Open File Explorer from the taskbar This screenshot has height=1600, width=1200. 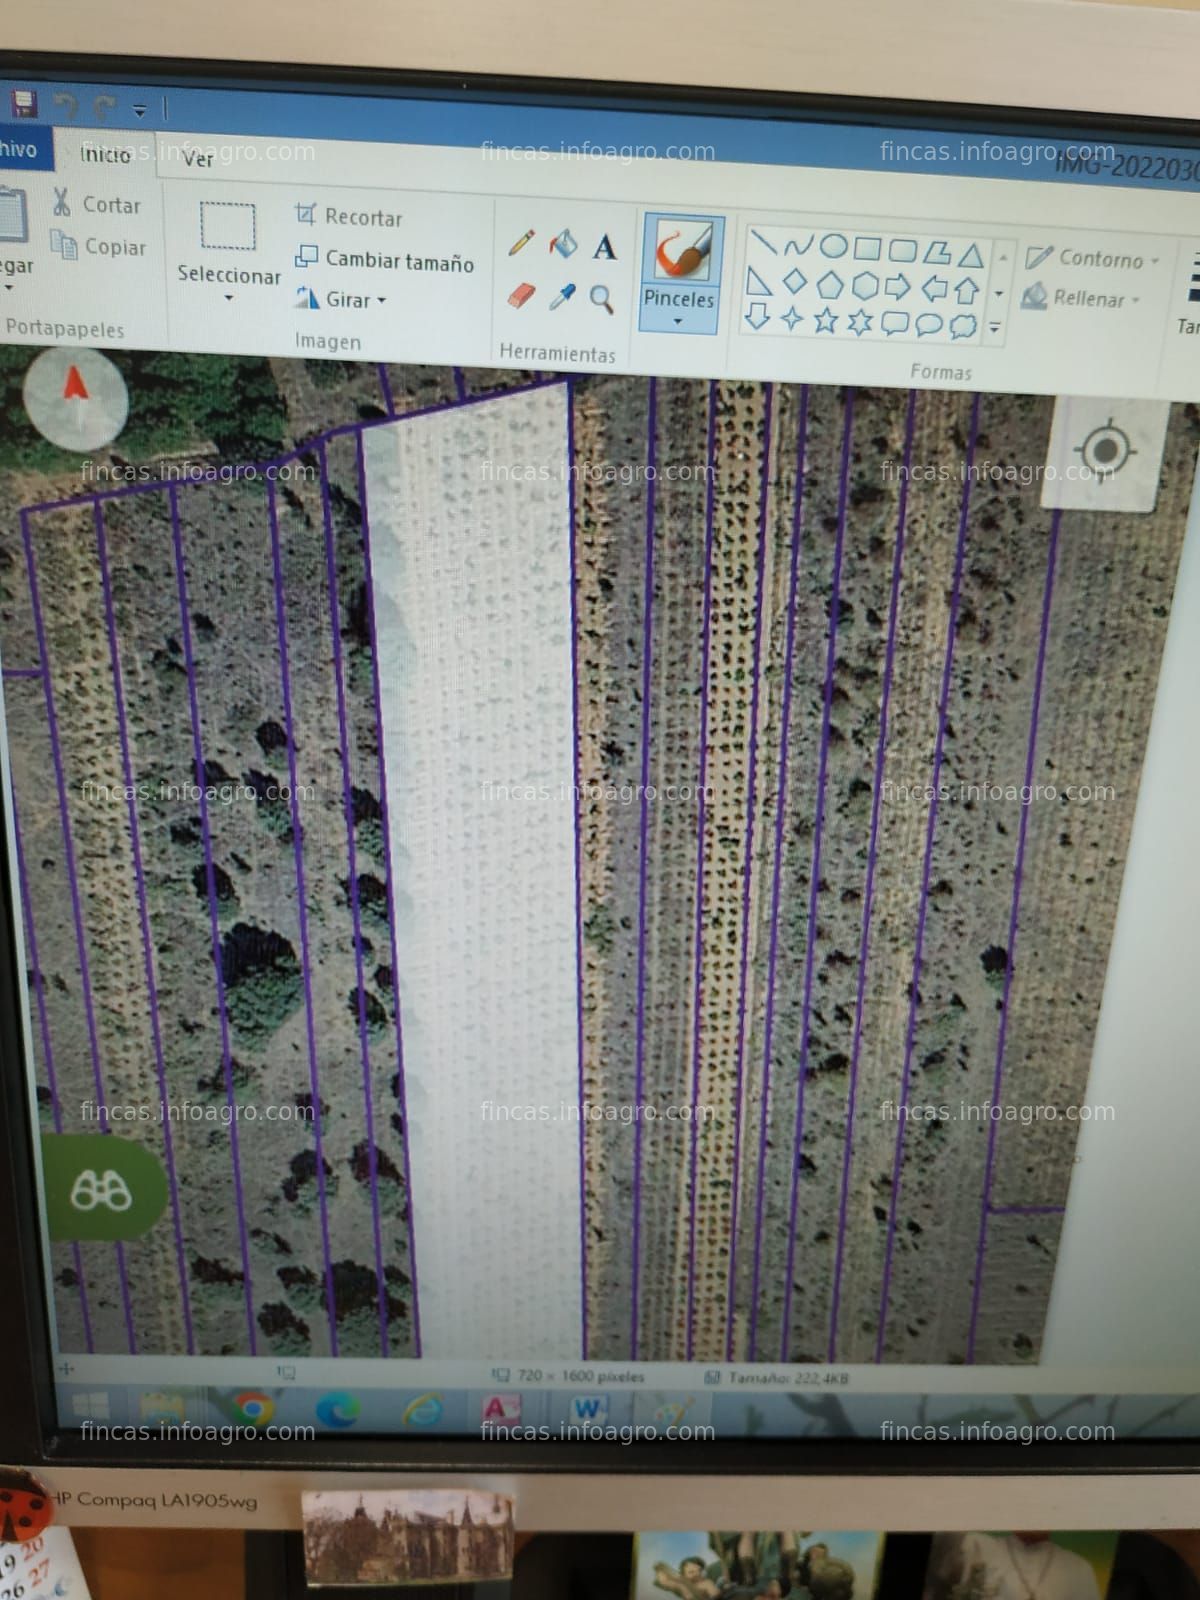(160, 1409)
